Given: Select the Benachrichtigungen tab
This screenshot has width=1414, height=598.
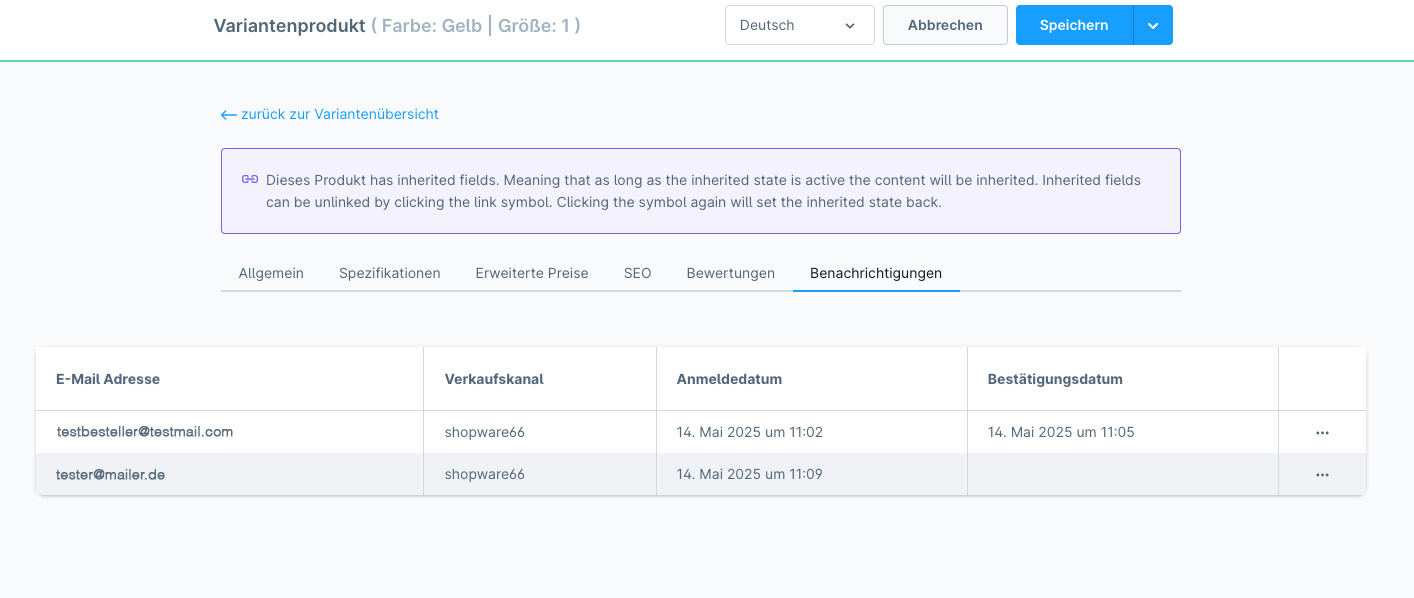Looking at the screenshot, I should click(x=875, y=273).
